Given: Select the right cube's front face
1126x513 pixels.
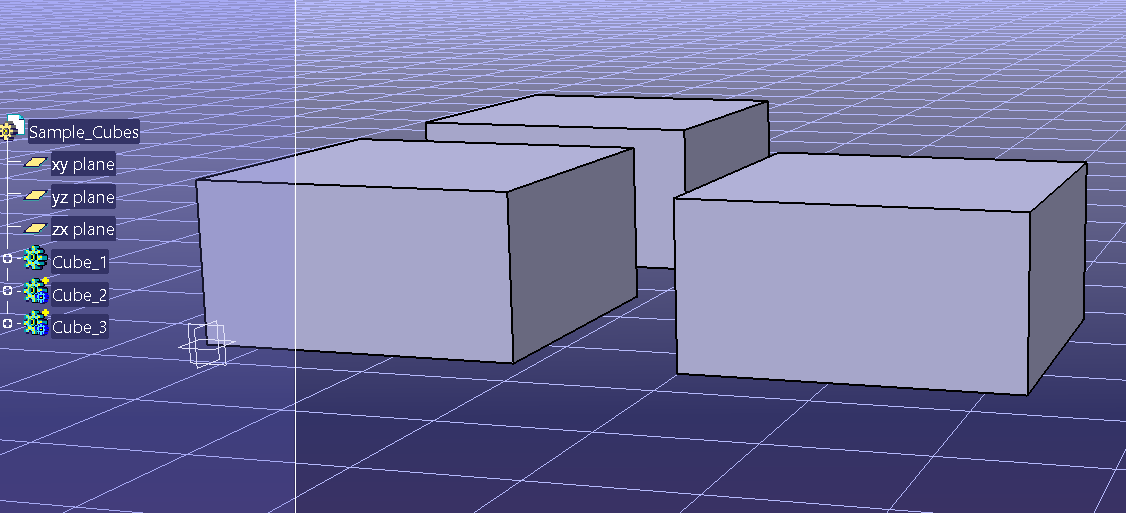Looking at the screenshot, I should pyautogui.click(x=853, y=296).
